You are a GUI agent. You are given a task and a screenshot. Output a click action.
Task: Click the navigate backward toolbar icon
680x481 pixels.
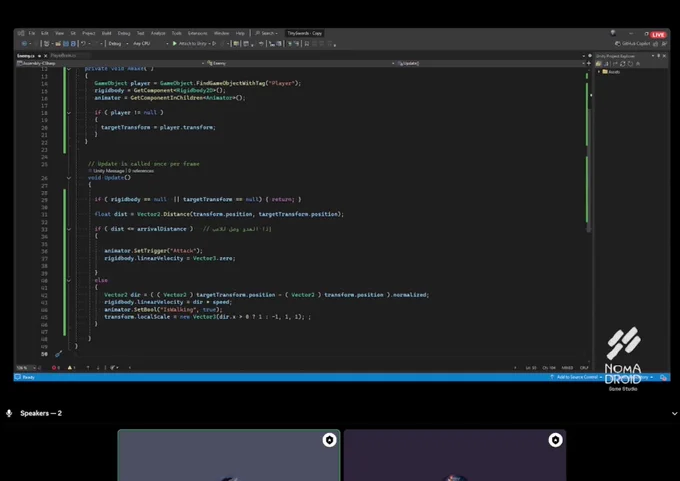coord(24,44)
